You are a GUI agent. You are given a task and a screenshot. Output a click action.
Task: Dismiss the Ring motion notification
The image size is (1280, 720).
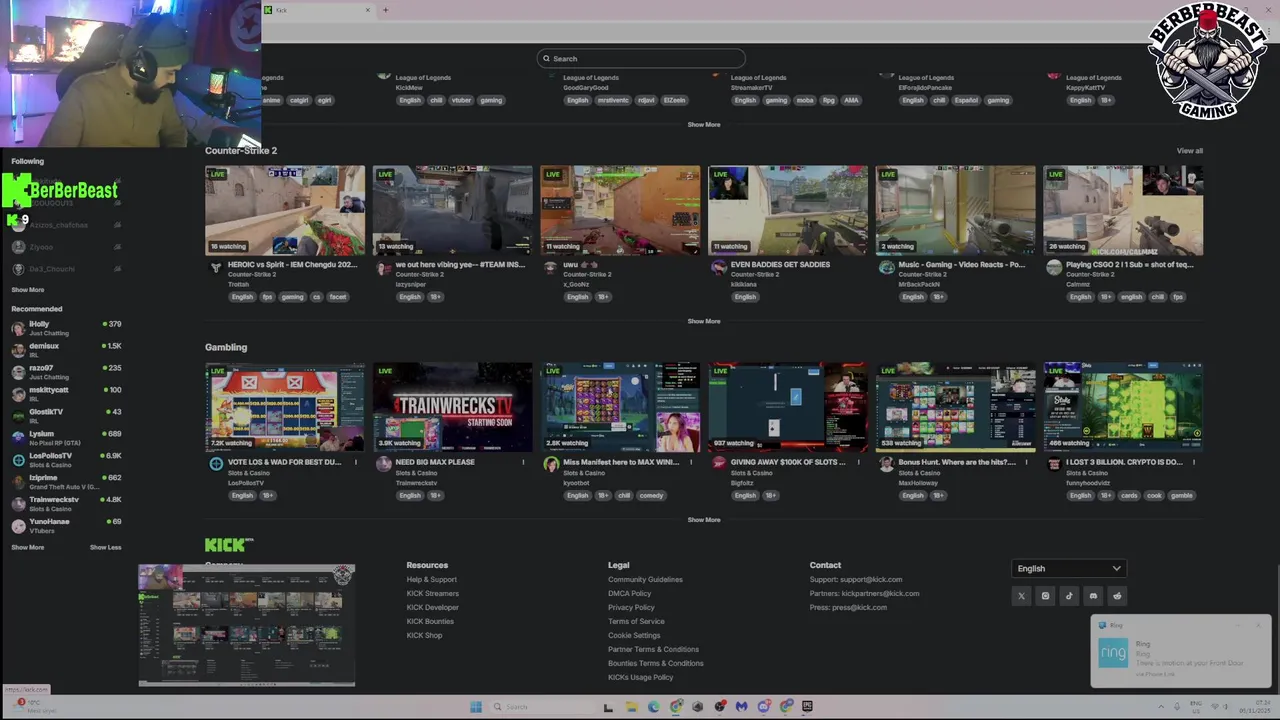(1257, 626)
